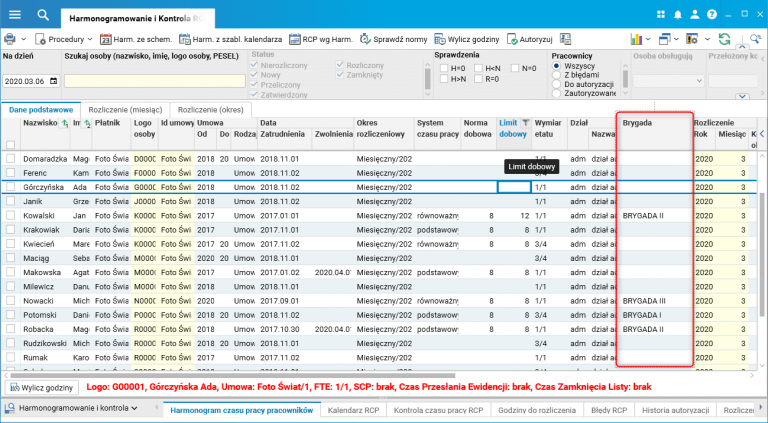The image size is (768, 423).
Task: Switch to Rozliczenie (miesiąc) tab
Action: (x=127, y=109)
